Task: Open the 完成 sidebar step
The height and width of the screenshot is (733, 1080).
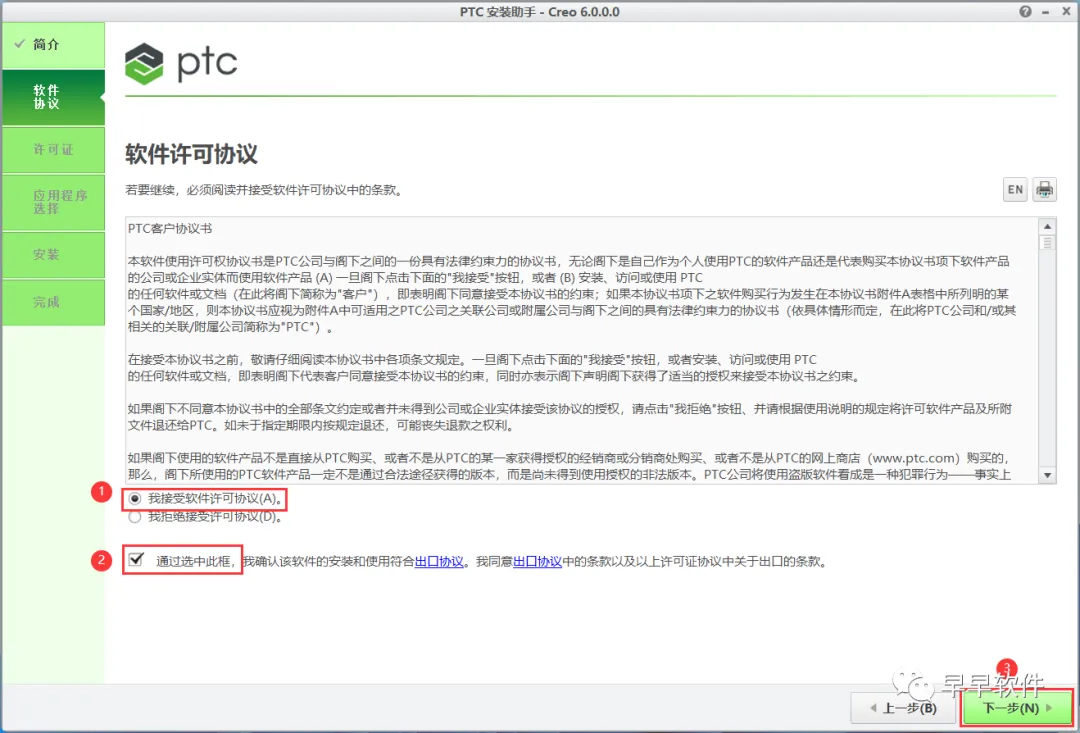Action: click(x=54, y=302)
